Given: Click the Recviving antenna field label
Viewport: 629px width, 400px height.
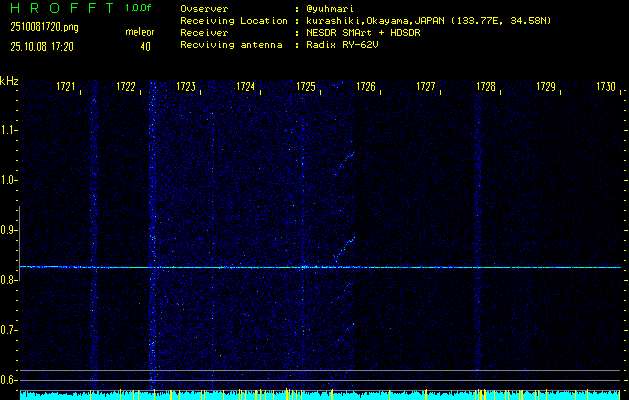Looking at the screenshot, I should [x=231, y=45].
